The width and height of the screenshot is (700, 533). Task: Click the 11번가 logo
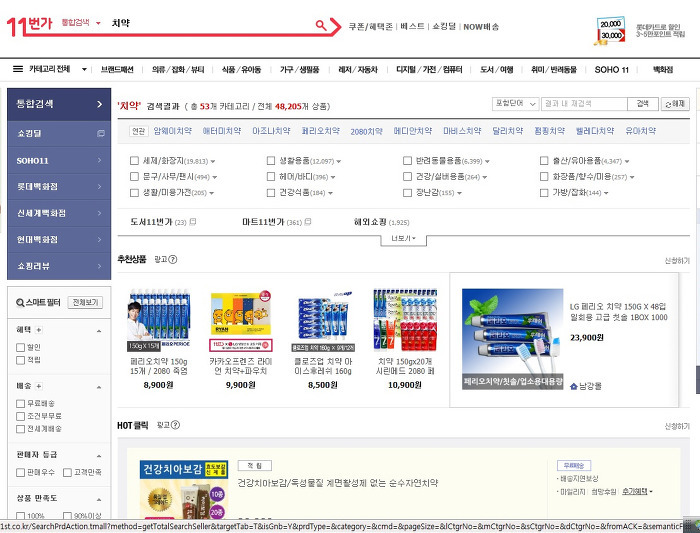[29, 25]
